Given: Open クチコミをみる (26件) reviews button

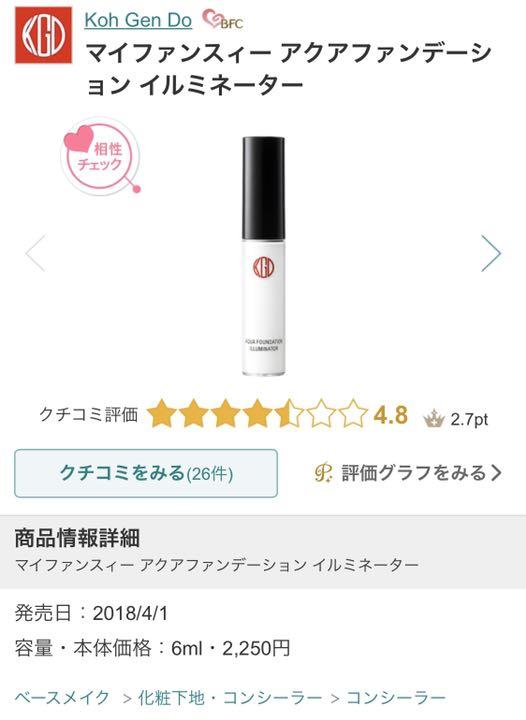Looking at the screenshot, I should pos(146,473).
